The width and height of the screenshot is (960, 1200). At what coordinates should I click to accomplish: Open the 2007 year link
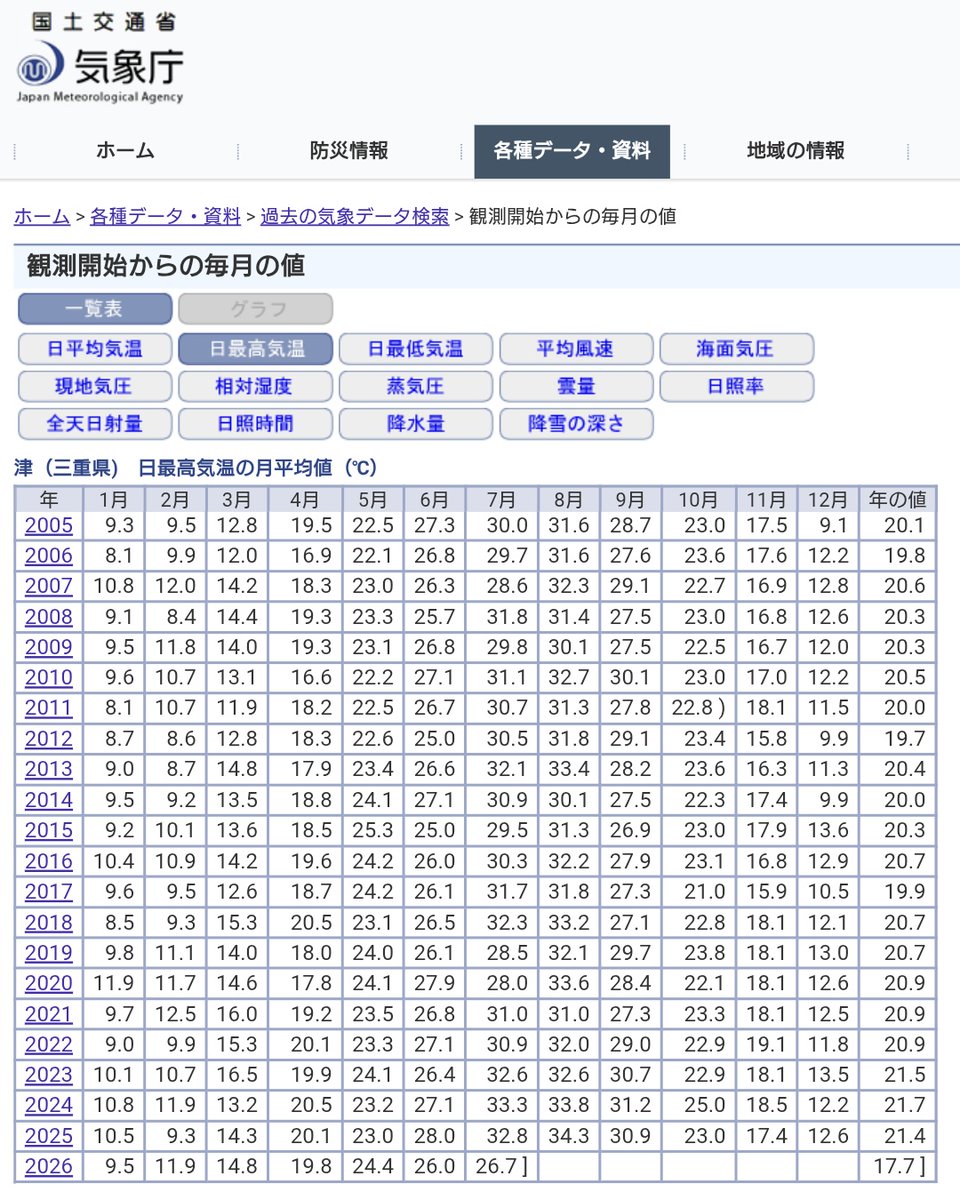tap(49, 586)
